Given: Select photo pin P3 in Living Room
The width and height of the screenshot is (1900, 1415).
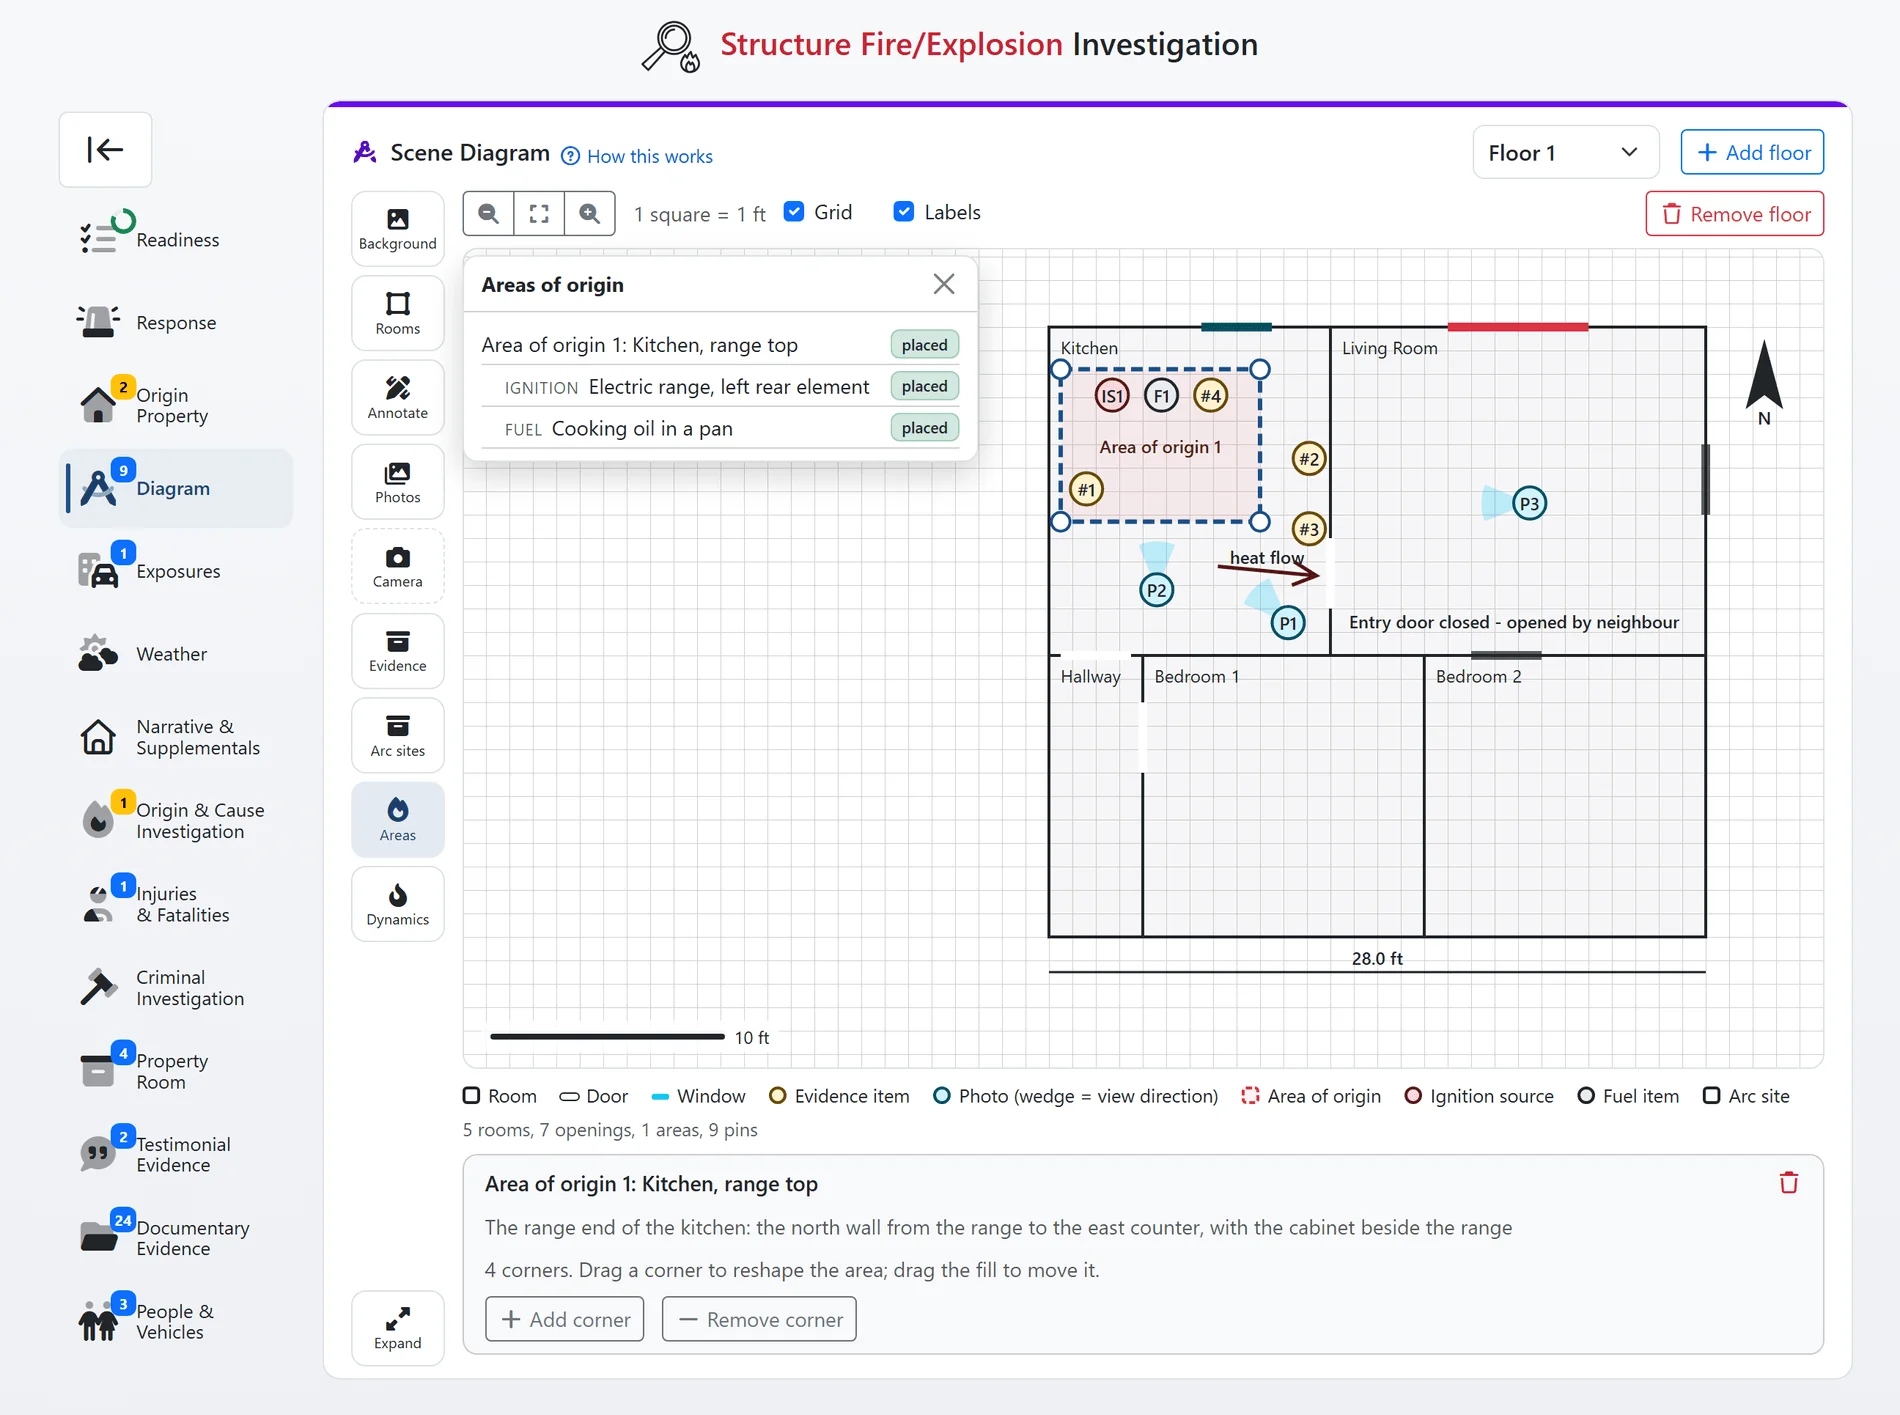Looking at the screenshot, I should pyautogui.click(x=1529, y=503).
